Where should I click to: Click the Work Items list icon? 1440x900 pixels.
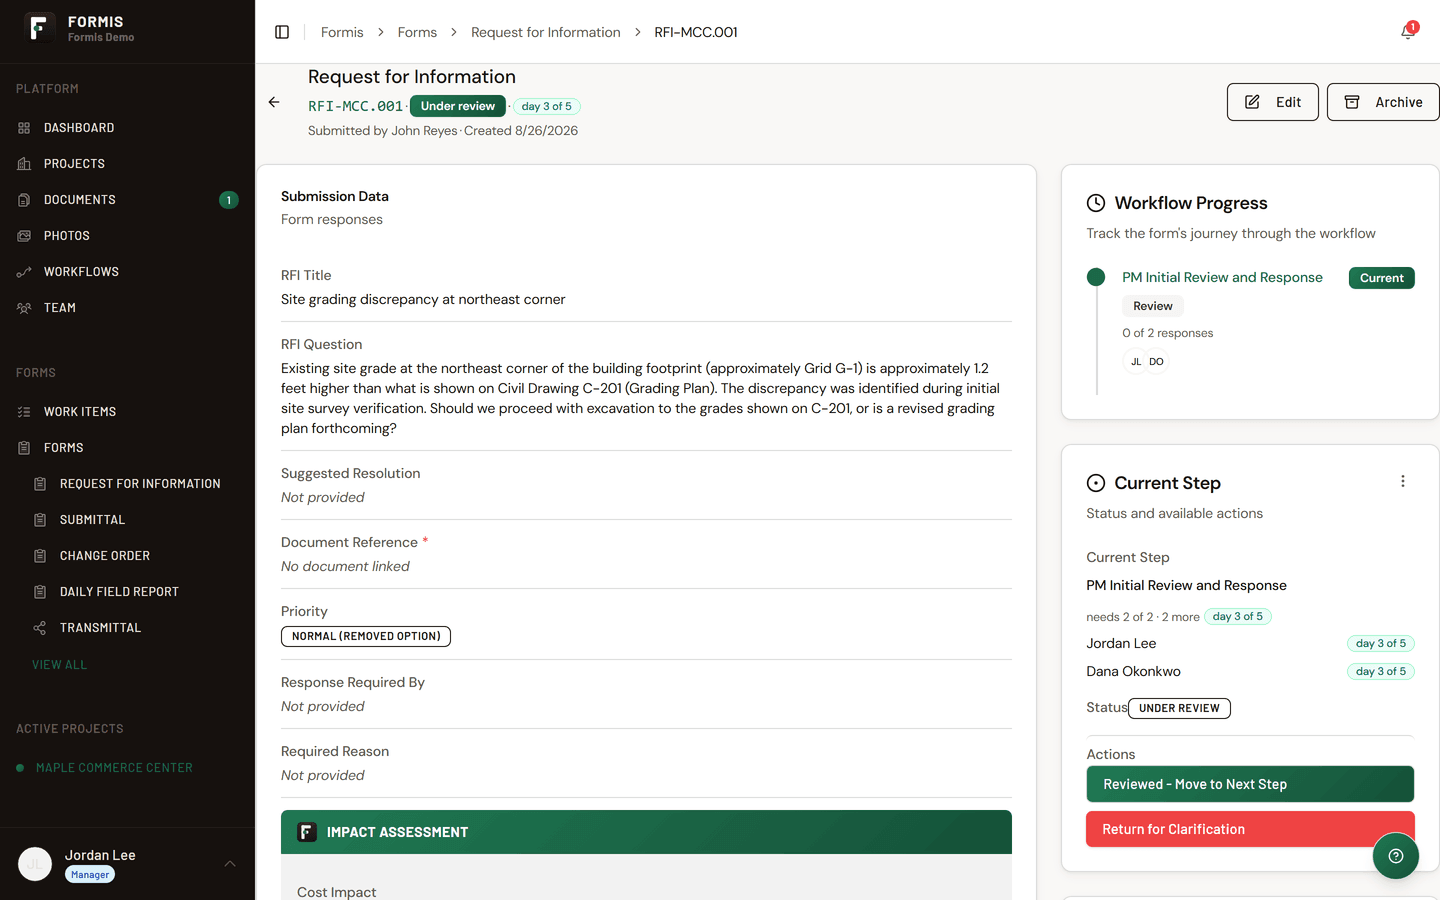click(x=24, y=412)
